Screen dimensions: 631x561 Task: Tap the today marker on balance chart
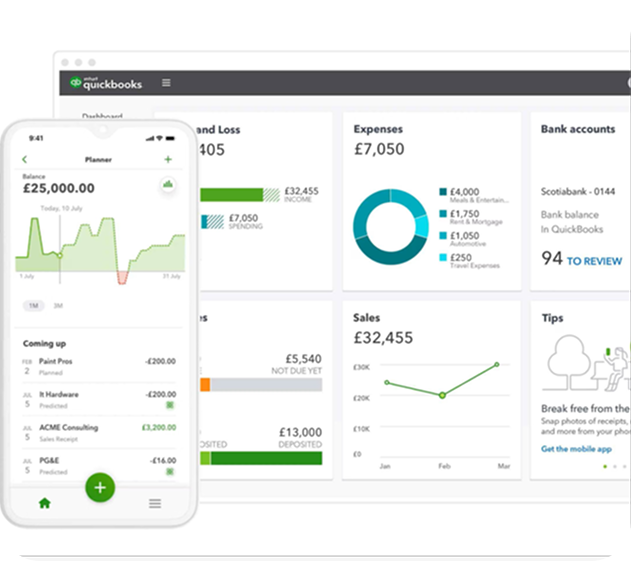pyautogui.click(x=60, y=256)
